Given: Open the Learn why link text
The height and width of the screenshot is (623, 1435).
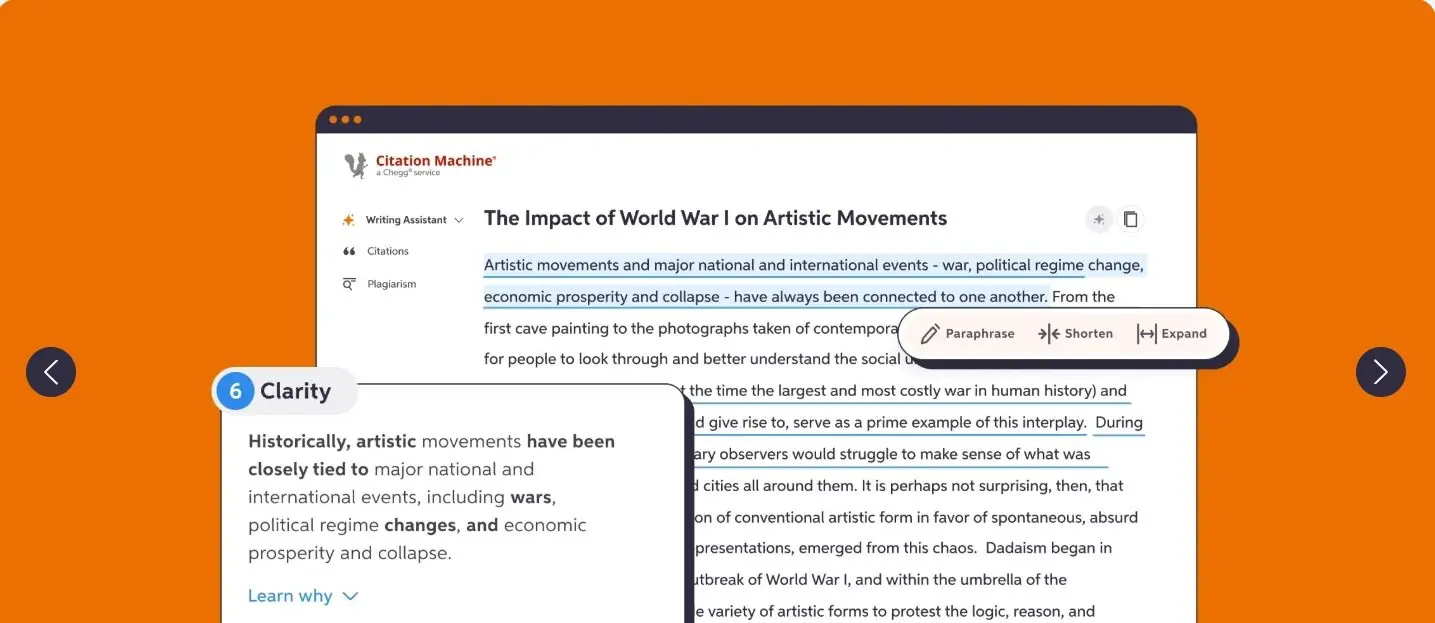Looking at the screenshot, I should coord(290,596).
